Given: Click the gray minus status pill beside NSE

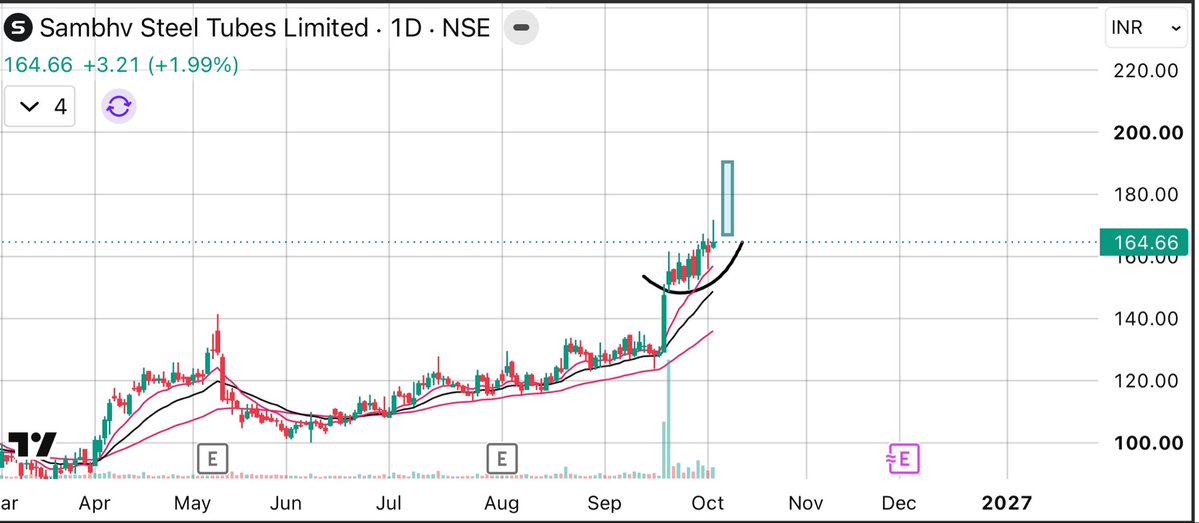Looking at the screenshot, I should click(x=521, y=28).
